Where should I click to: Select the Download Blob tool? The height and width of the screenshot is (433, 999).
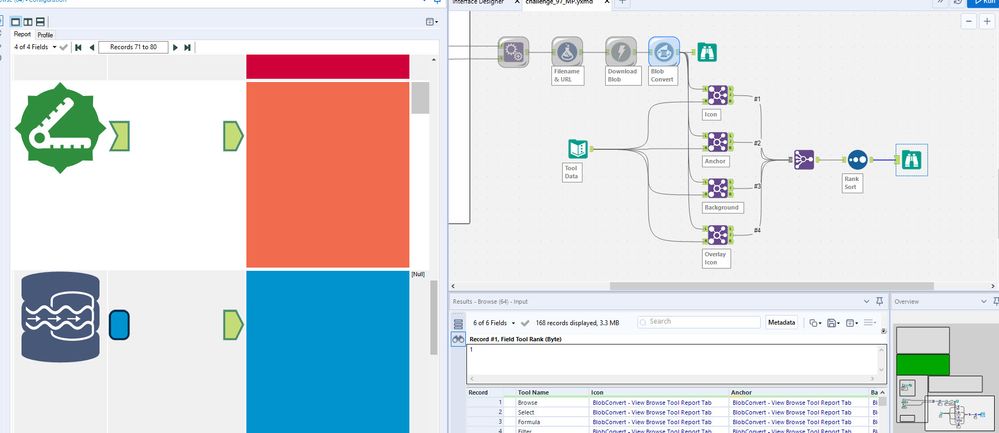621,52
